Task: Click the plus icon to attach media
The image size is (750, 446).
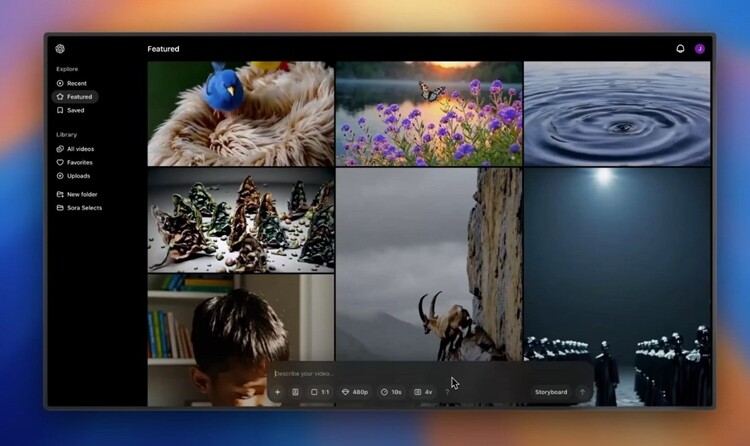Action: (x=278, y=392)
